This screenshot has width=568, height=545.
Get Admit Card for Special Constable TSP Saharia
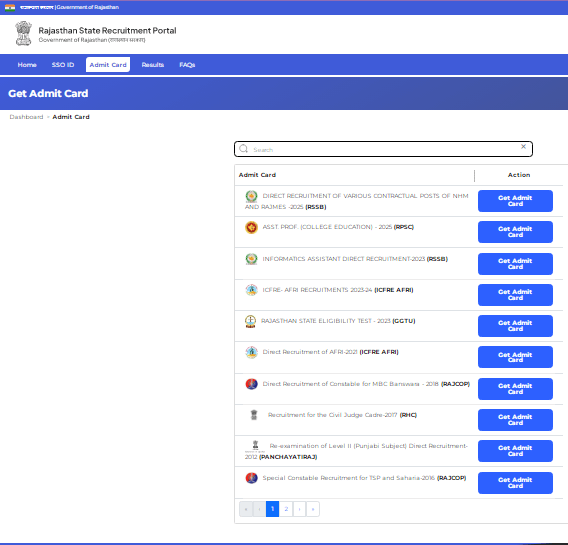point(515,483)
